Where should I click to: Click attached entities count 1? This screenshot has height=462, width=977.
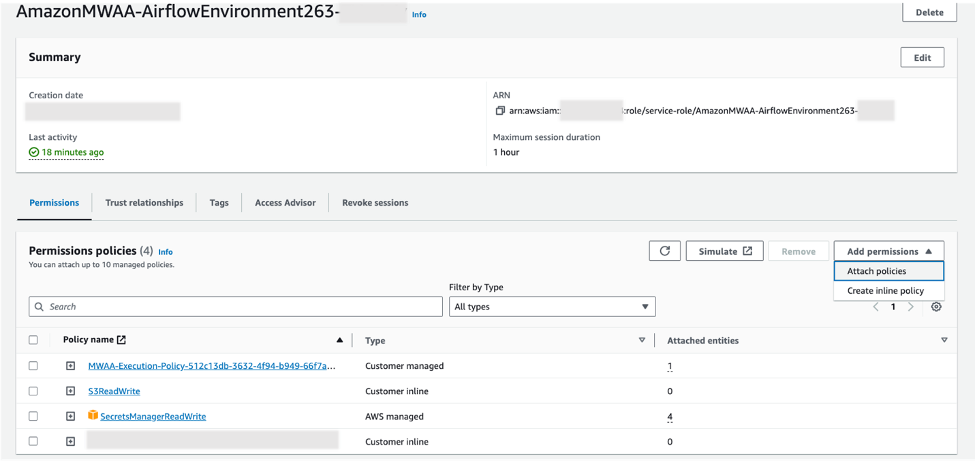click(670, 366)
